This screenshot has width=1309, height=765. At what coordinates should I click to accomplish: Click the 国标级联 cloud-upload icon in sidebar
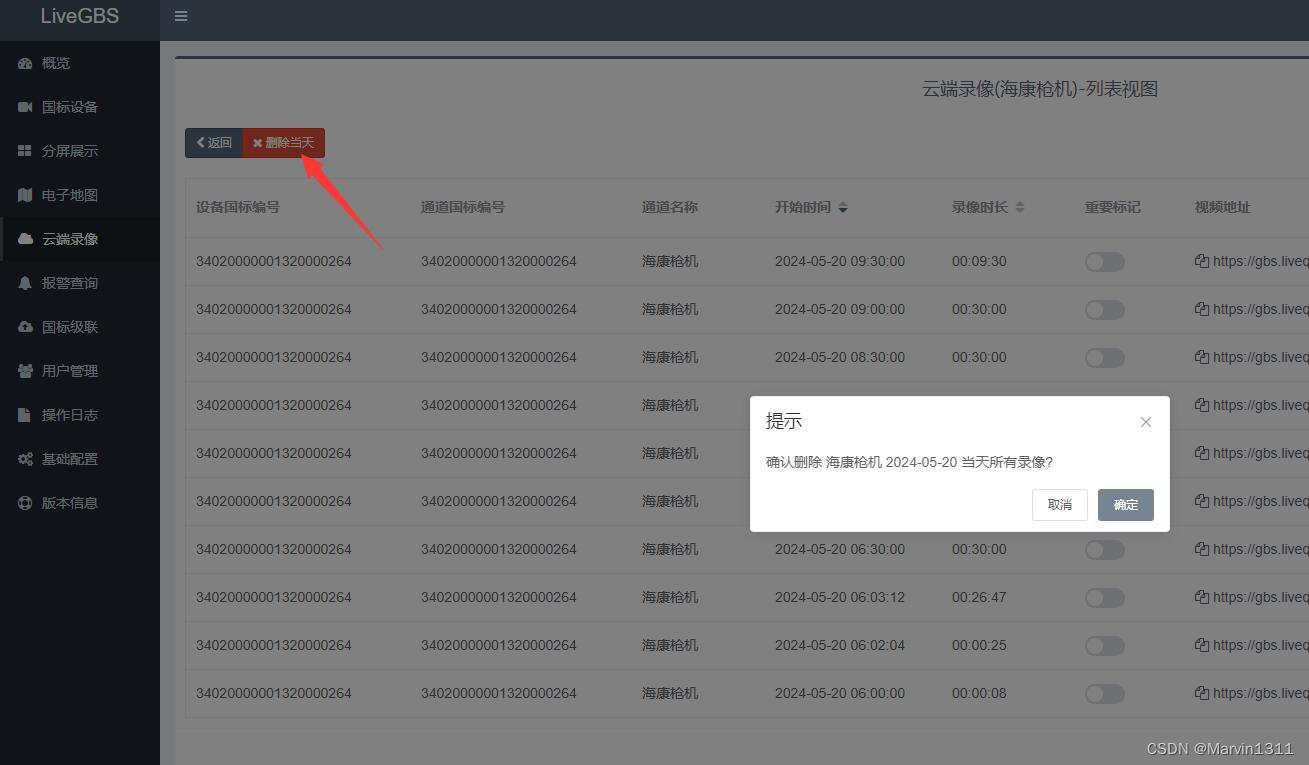point(25,327)
